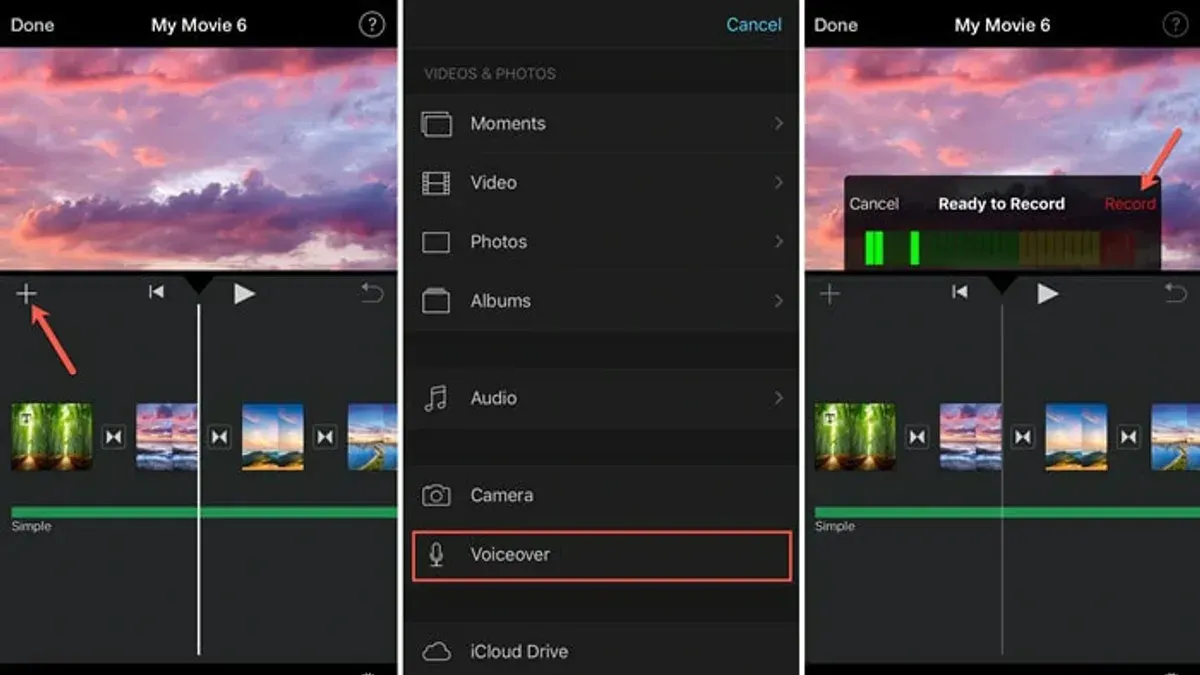Select the blue sky mountain clip in left timeline

click(x=273, y=437)
